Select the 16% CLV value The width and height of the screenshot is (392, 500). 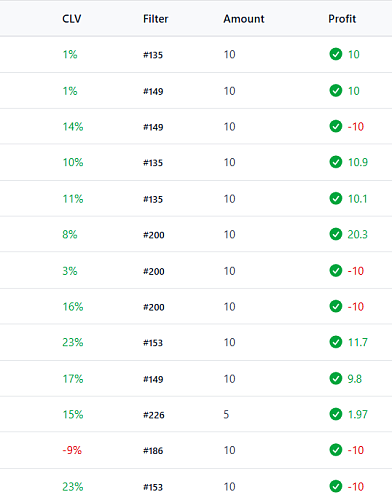73,307
